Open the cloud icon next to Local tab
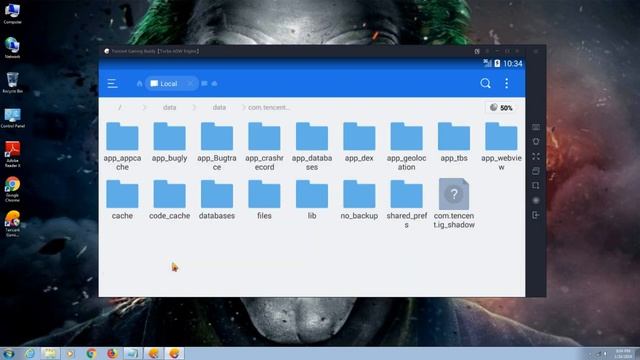The image size is (640, 360). [x=214, y=83]
